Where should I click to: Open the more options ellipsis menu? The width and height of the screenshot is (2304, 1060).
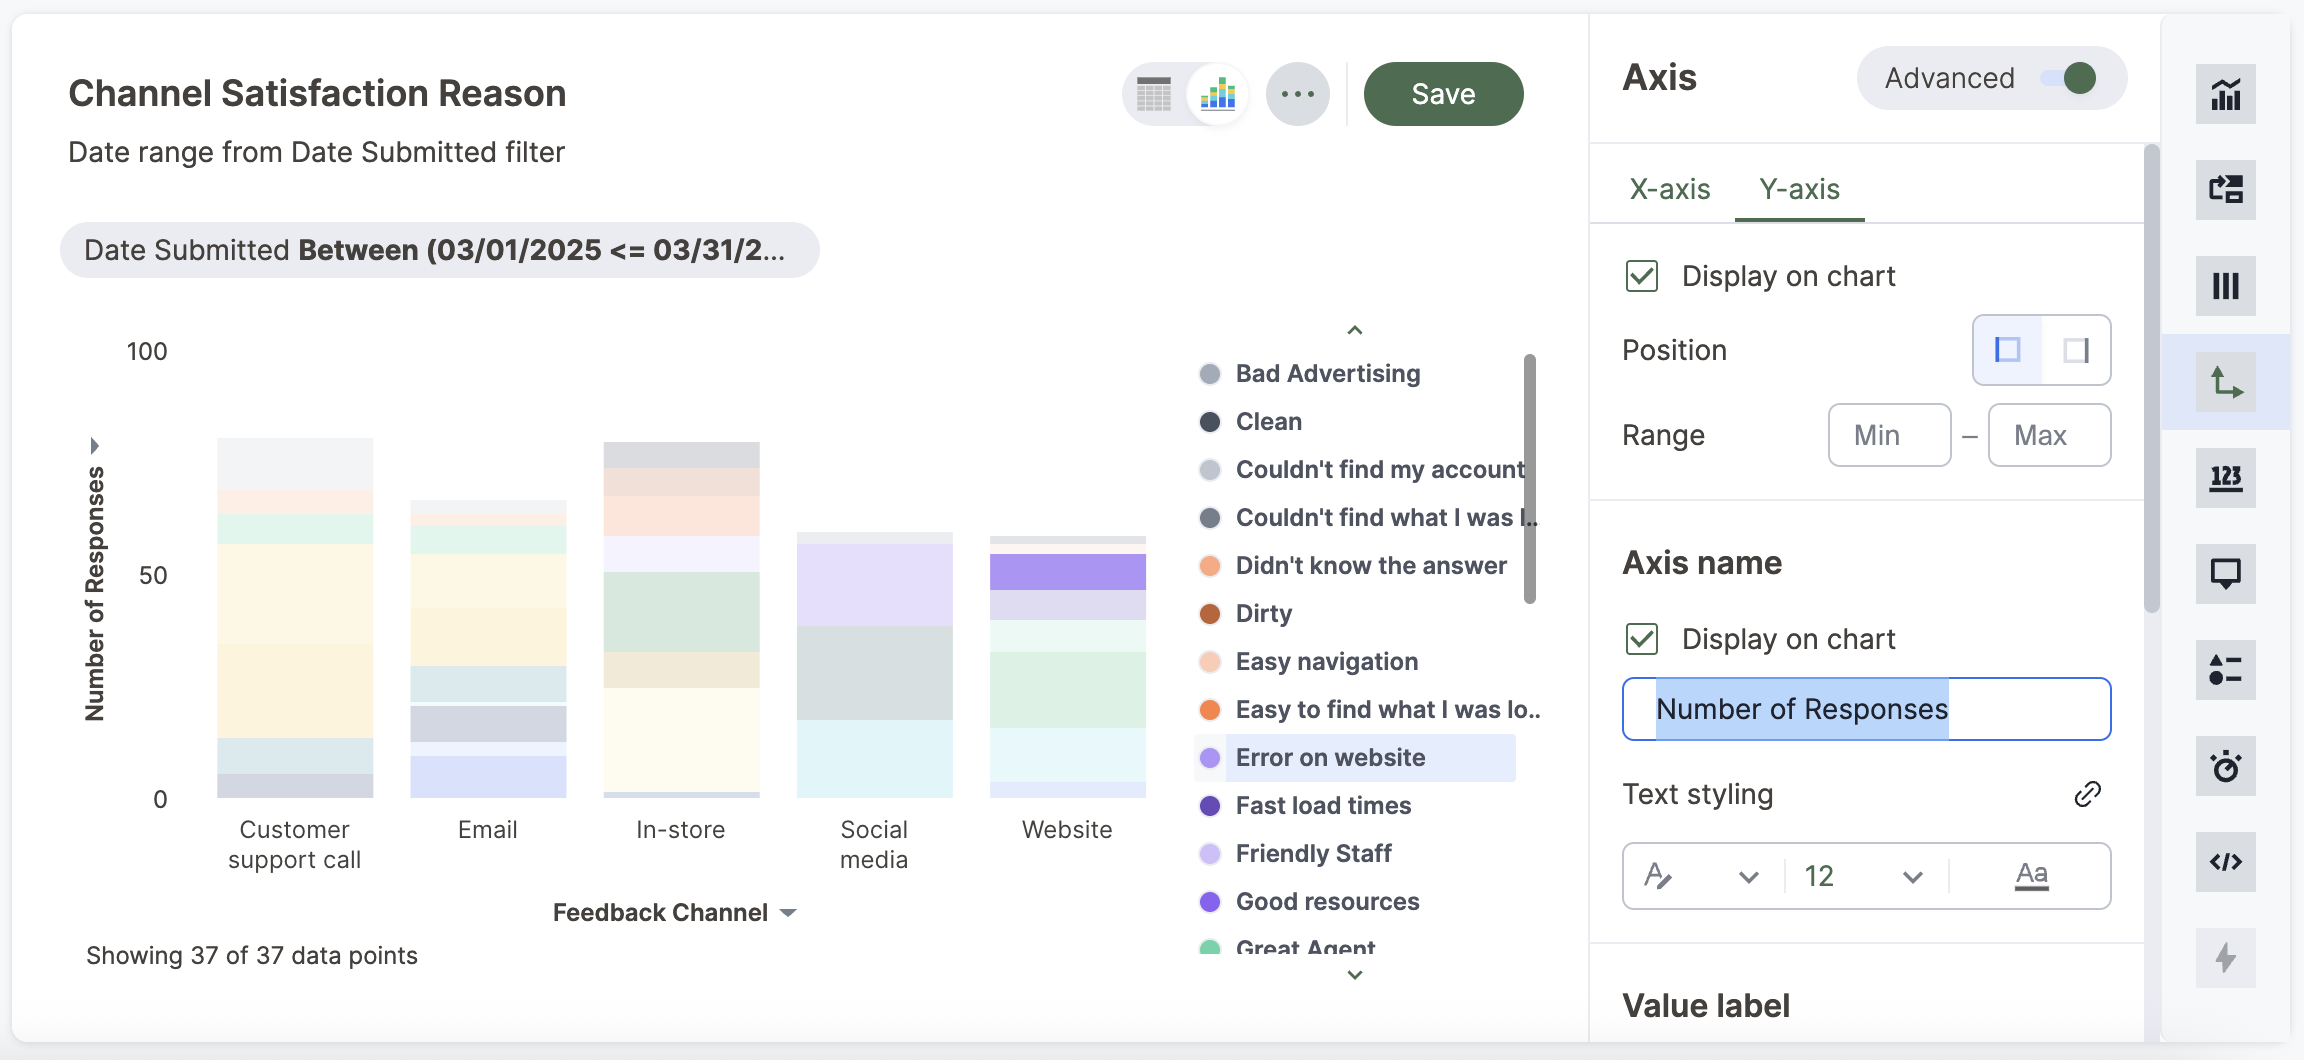[1297, 94]
